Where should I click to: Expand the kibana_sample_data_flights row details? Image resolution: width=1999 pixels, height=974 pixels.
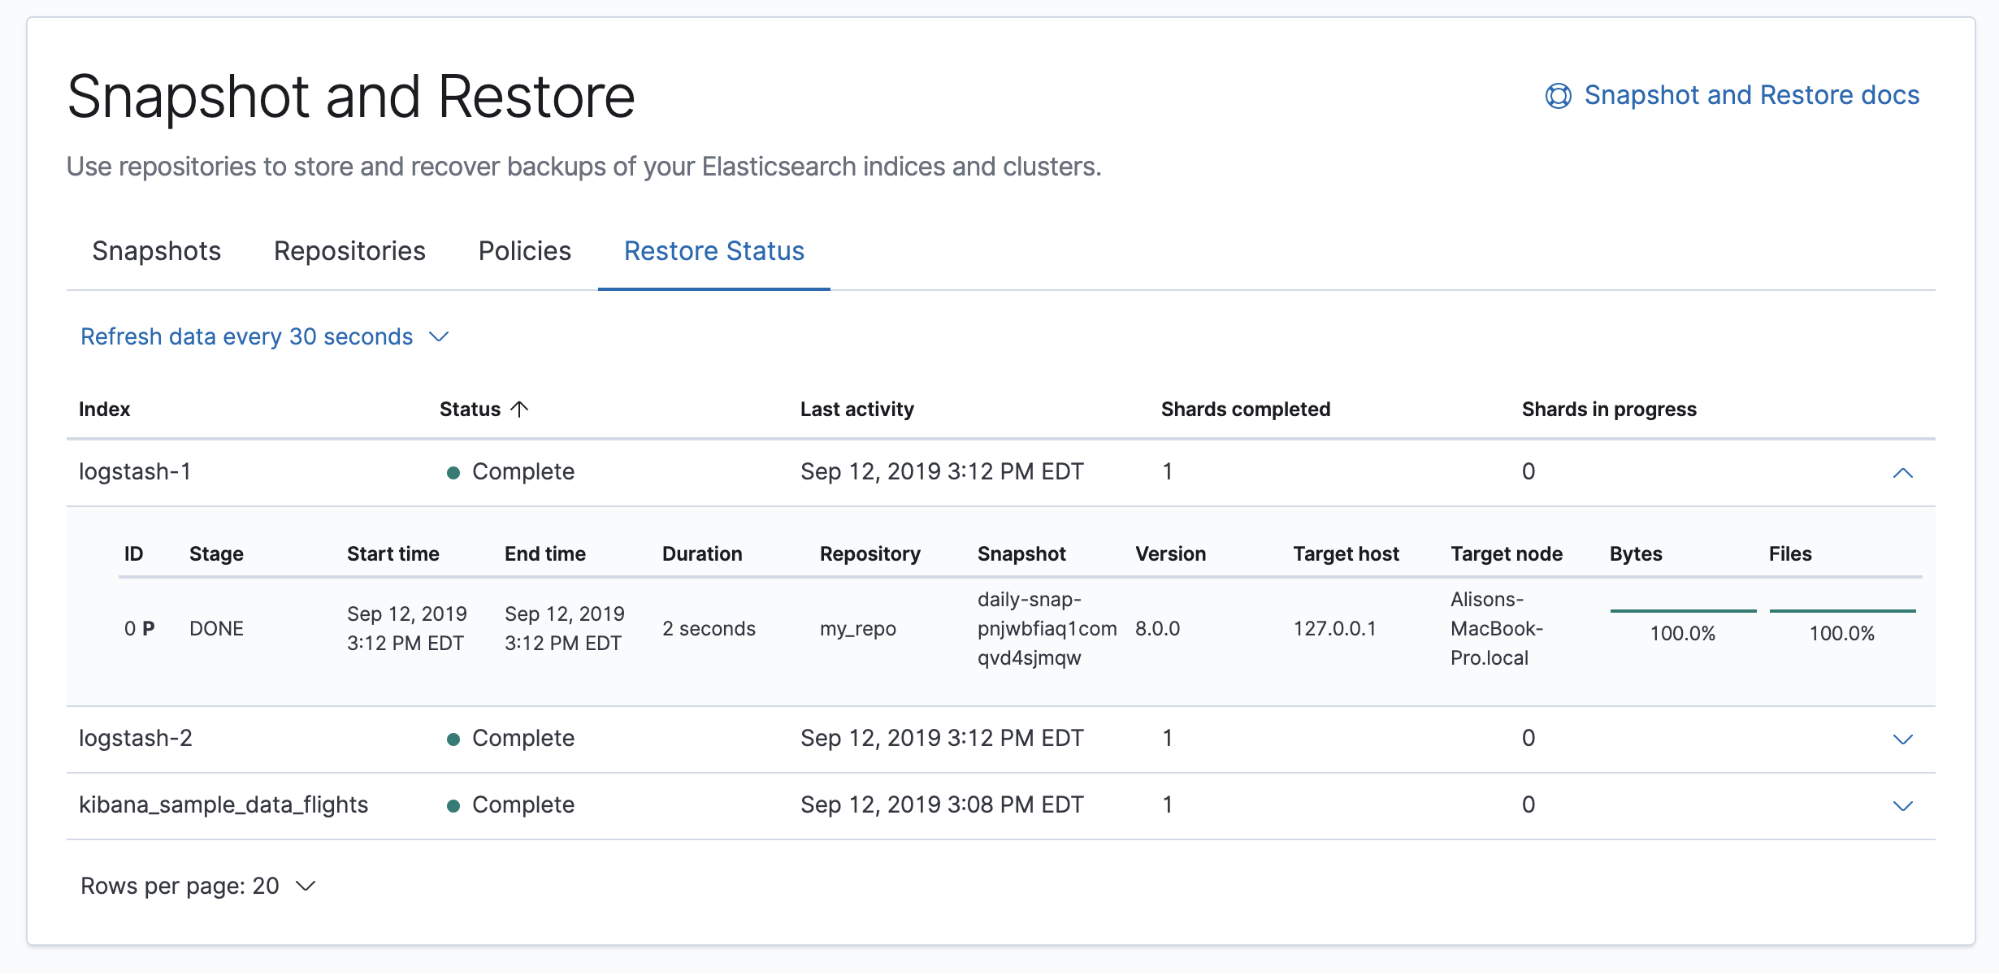1902,806
